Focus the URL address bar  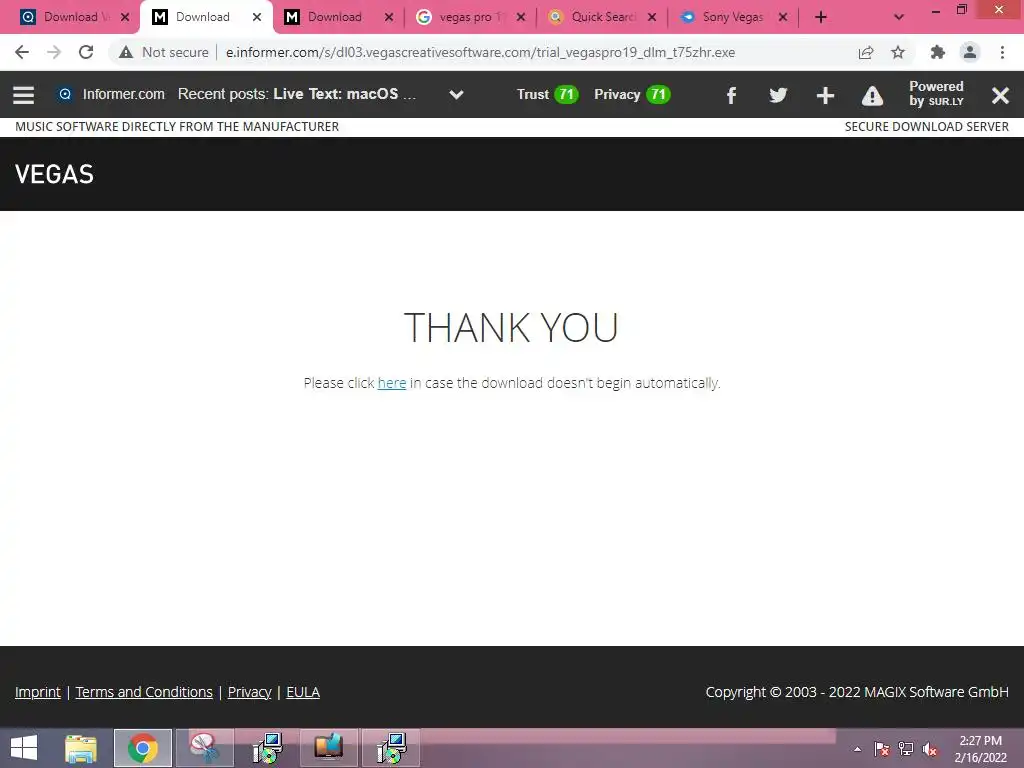(x=480, y=52)
